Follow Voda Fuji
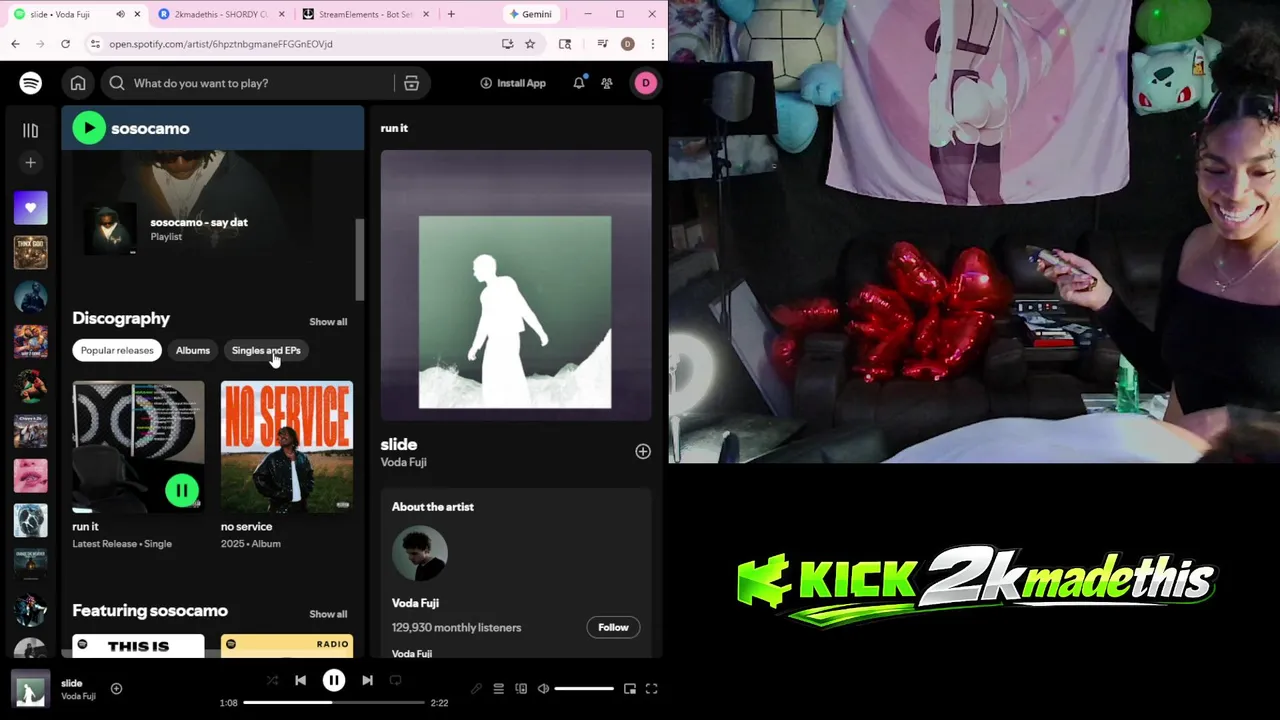Image resolution: width=1280 pixels, height=720 pixels. coord(613,627)
